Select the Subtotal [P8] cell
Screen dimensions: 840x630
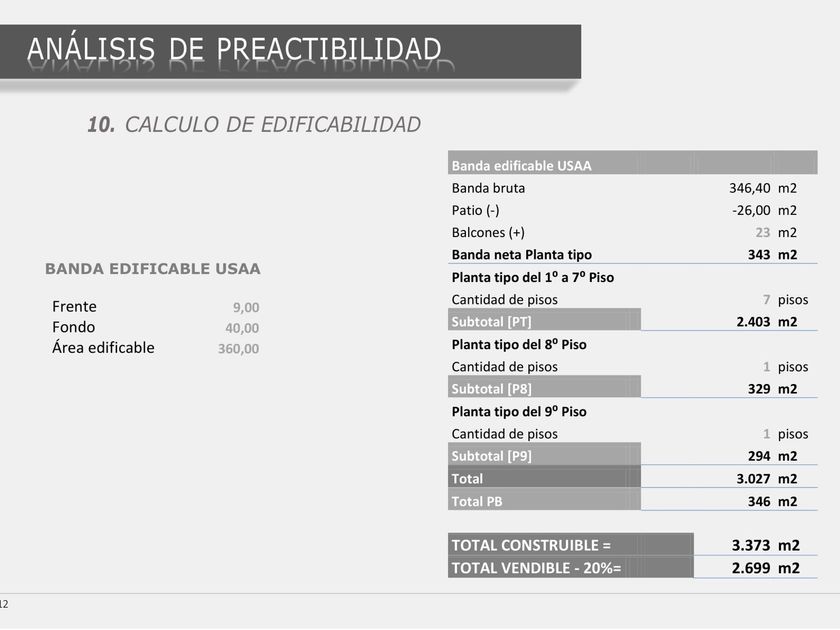(544, 387)
